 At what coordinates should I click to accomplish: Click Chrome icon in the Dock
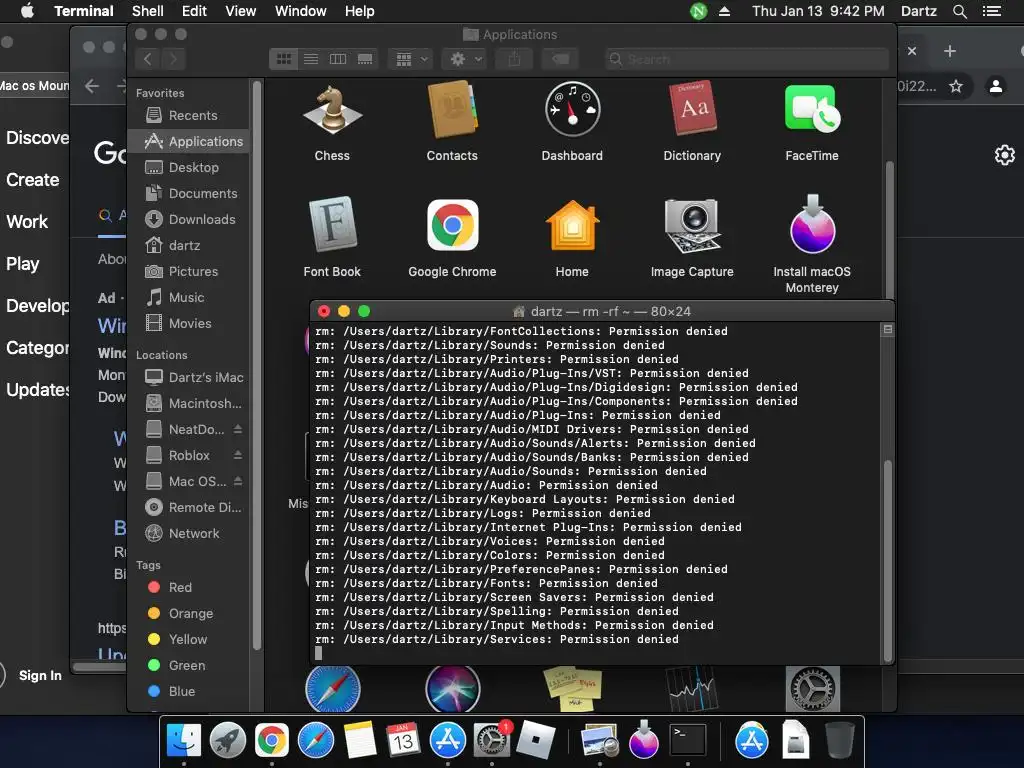pos(272,741)
